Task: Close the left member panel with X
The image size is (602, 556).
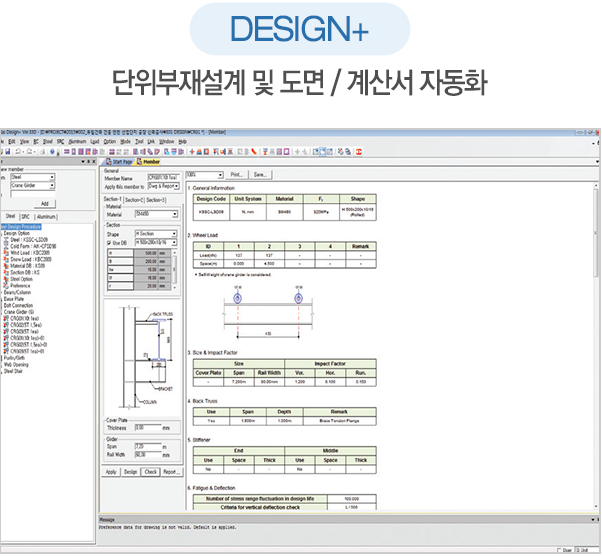Action: (94, 162)
